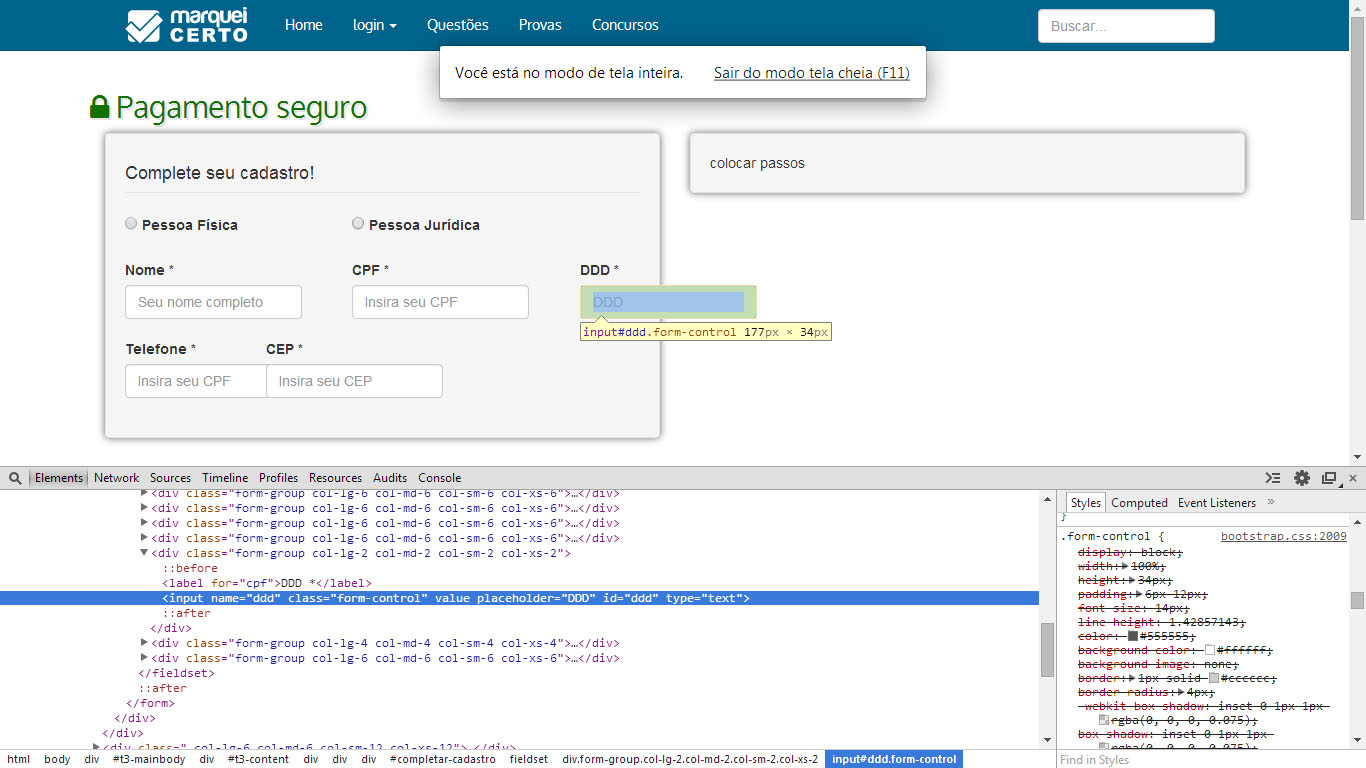Focus the Nome input field
The image size is (1366, 768).
coord(213,302)
